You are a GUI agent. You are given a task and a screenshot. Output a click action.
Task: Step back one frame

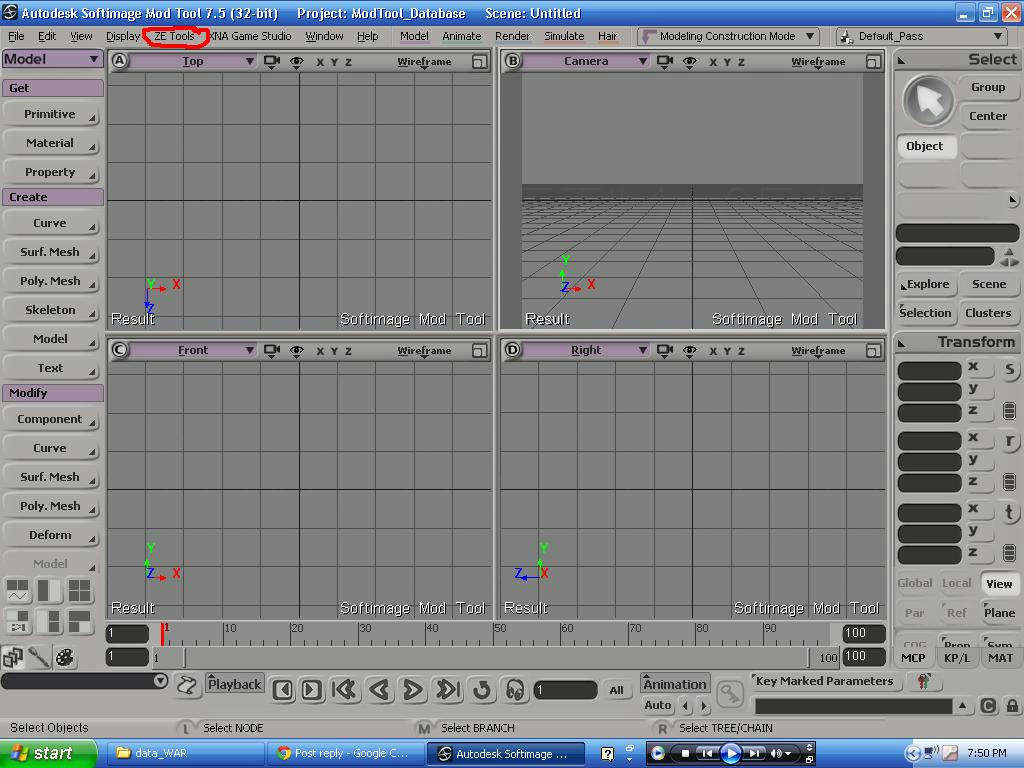click(x=283, y=690)
